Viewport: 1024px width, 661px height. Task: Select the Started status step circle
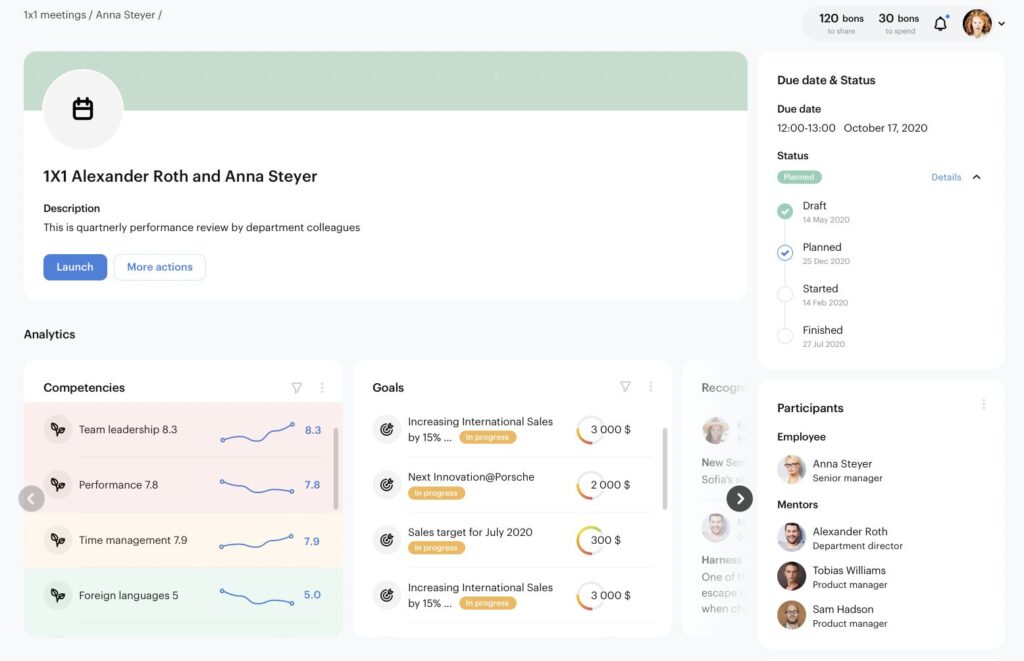pyautogui.click(x=785, y=294)
